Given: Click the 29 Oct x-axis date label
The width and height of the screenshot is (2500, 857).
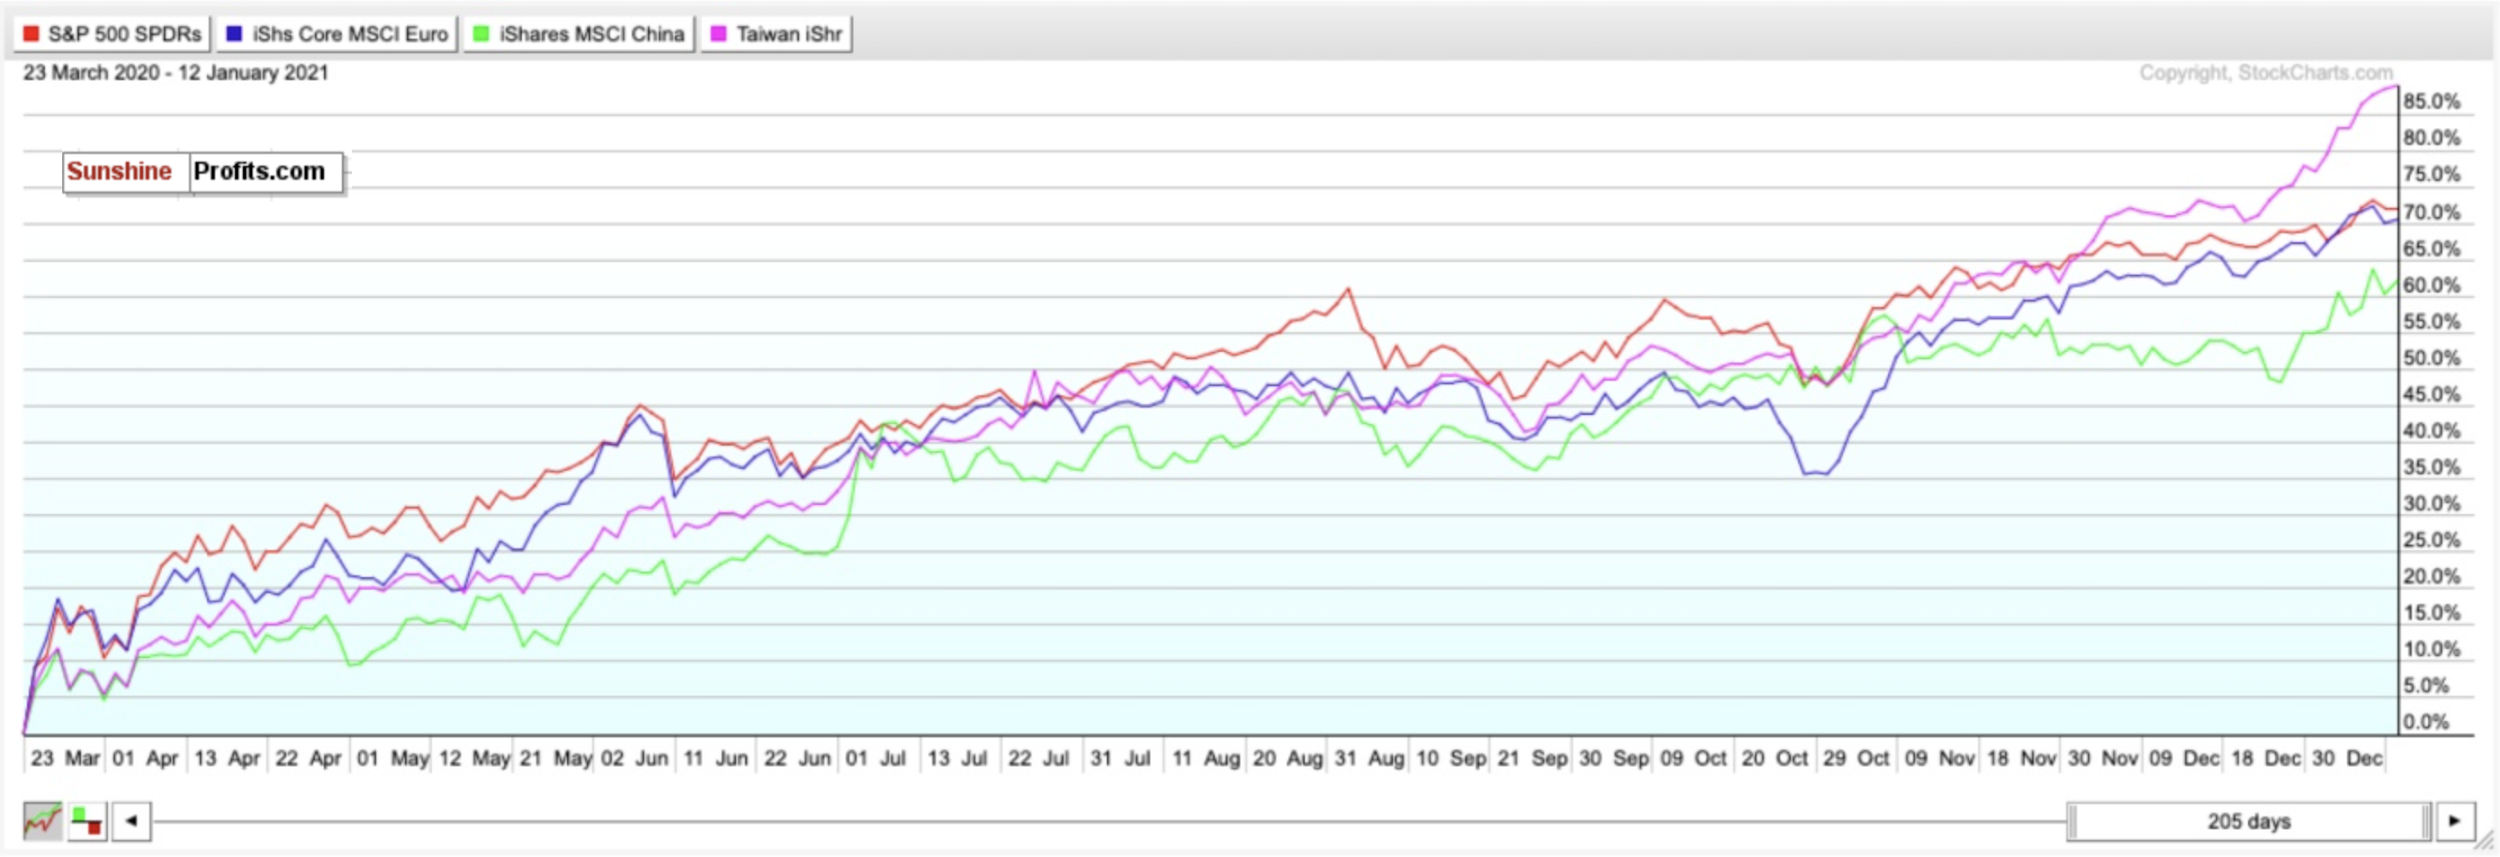Looking at the screenshot, I should pyautogui.click(x=1856, y=759).
